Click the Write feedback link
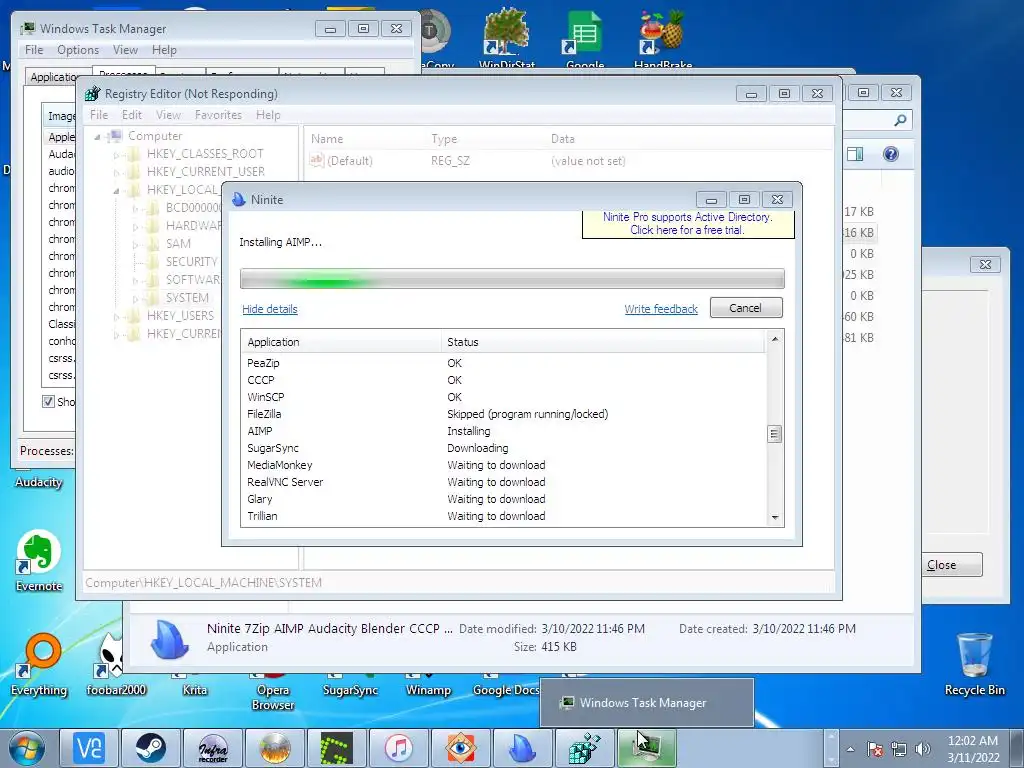This screenshot has height=768, width=1024. tap(661, 309)
